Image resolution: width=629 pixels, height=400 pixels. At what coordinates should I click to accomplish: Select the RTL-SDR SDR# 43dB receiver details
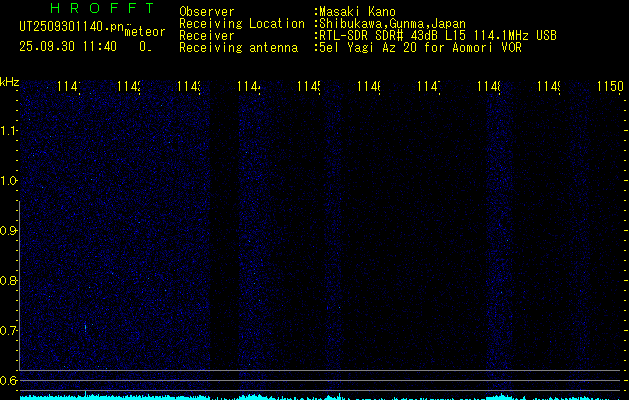(438, 36)
